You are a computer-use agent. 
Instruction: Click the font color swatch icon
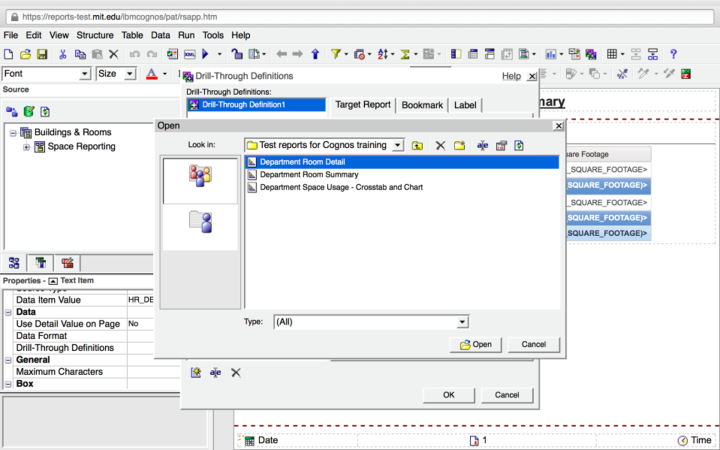151,74
